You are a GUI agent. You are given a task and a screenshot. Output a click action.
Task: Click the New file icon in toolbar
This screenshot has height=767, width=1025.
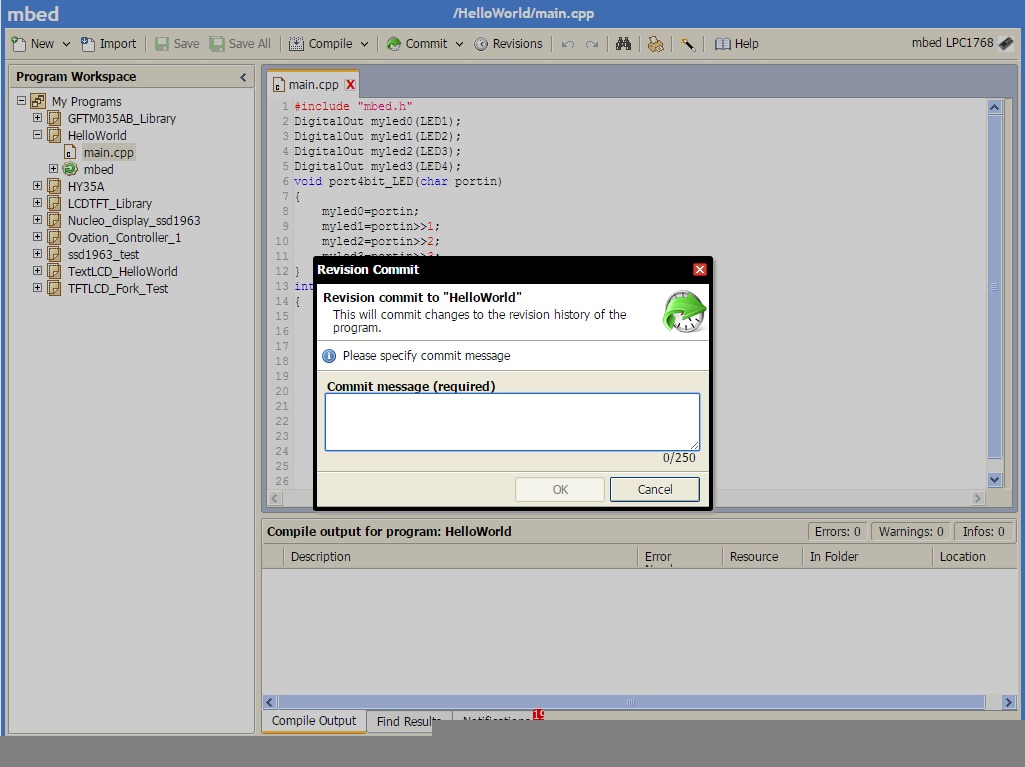click(19, 44)
